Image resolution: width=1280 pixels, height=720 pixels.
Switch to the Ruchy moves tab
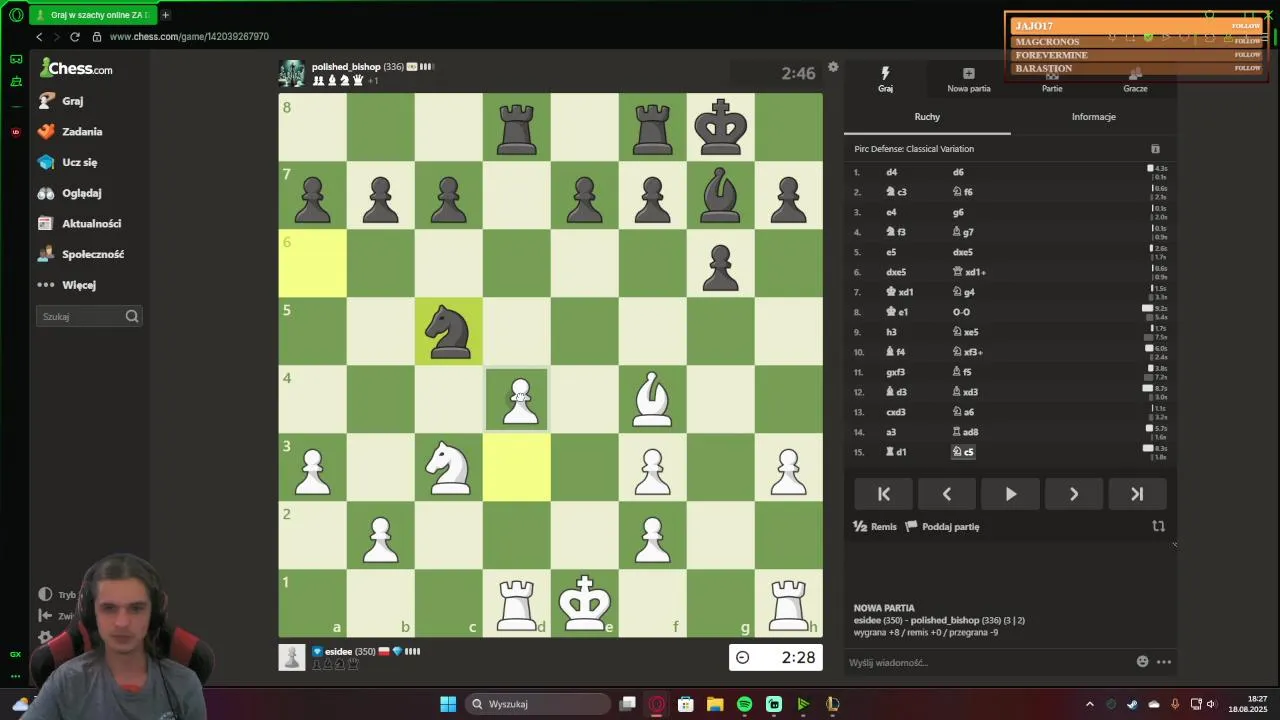pyautogui.click(x=927, y=117)
